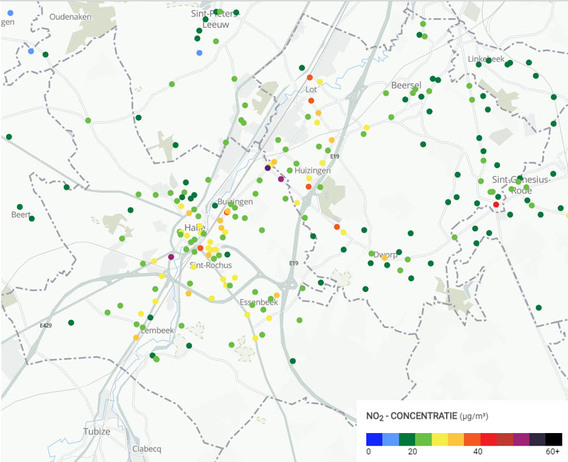
Task: Select the yellow legend color swatch
Action: 439,439
